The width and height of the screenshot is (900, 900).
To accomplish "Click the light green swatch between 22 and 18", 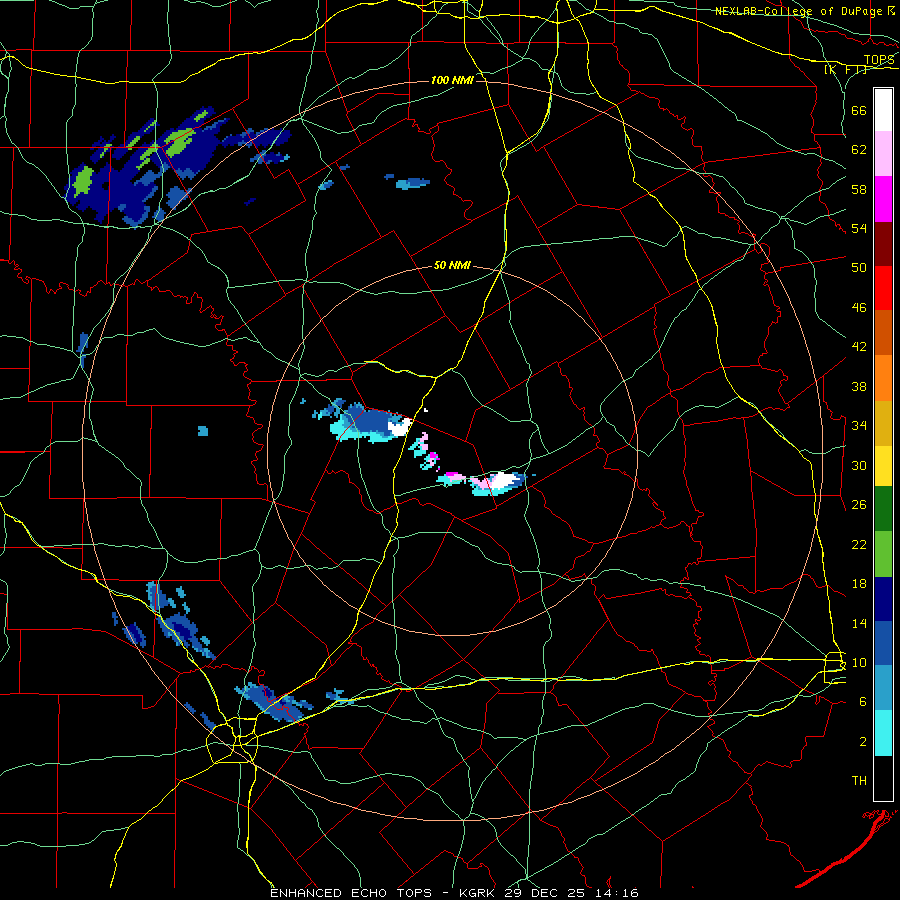I will [x=883, y=554].
